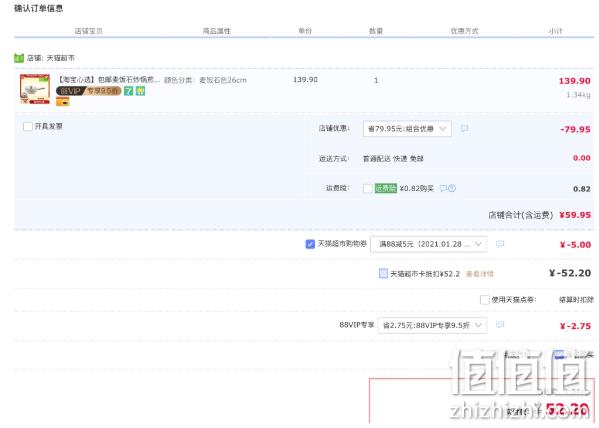The image size is (599, 428).
Task: Open the 查看详情 link for 超市卡
Action: pos(480,274)
